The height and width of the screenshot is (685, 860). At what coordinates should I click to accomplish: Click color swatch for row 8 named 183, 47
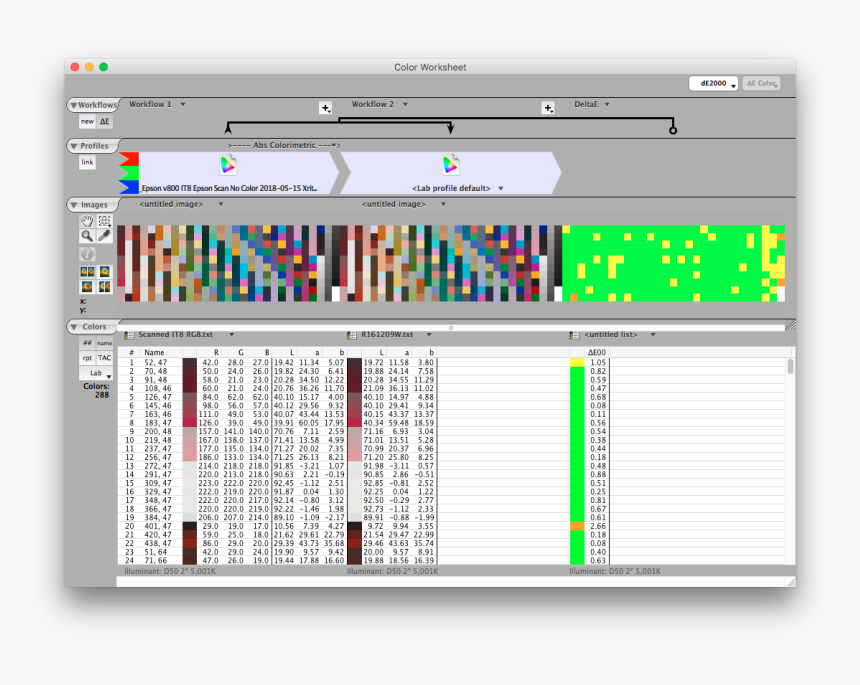pos(190,423)
